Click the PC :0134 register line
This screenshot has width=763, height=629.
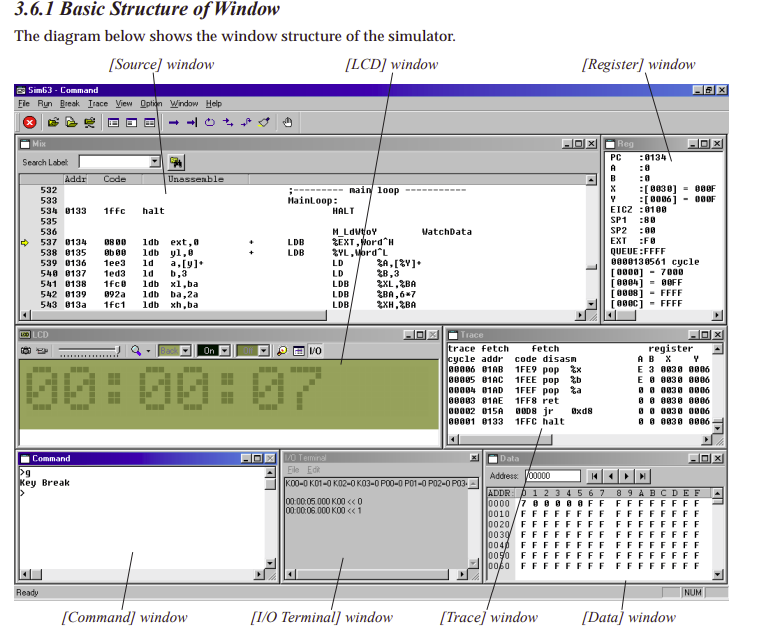click(x=638, y=158)
